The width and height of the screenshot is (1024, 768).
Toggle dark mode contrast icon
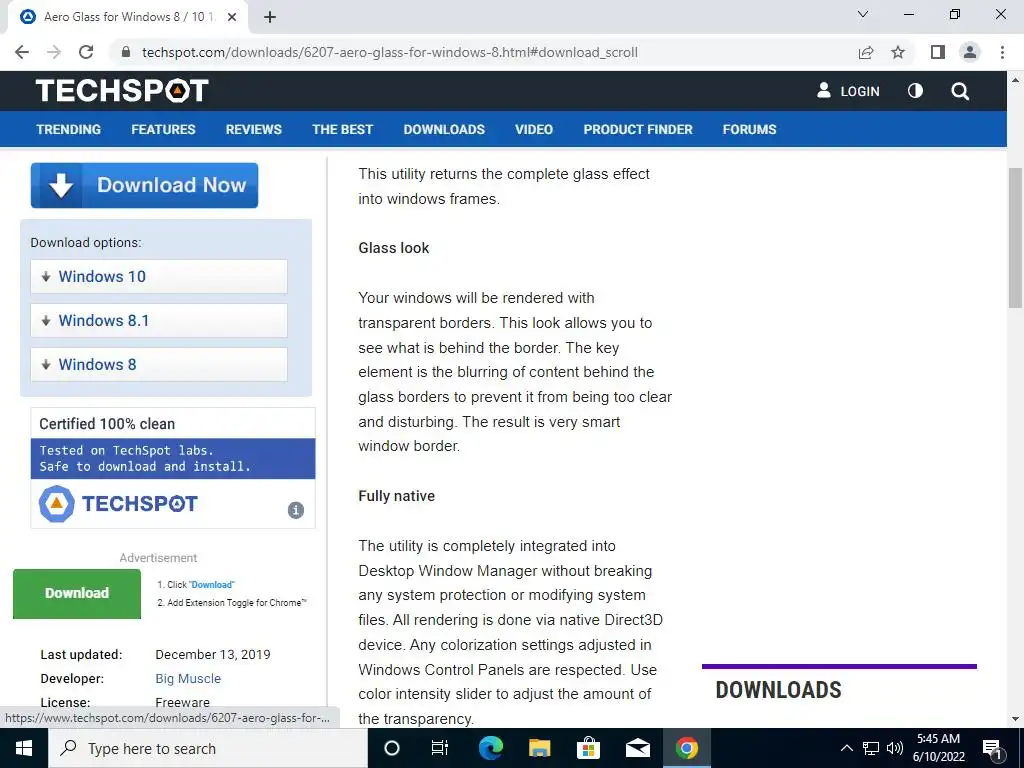click(x=916, y=91)
